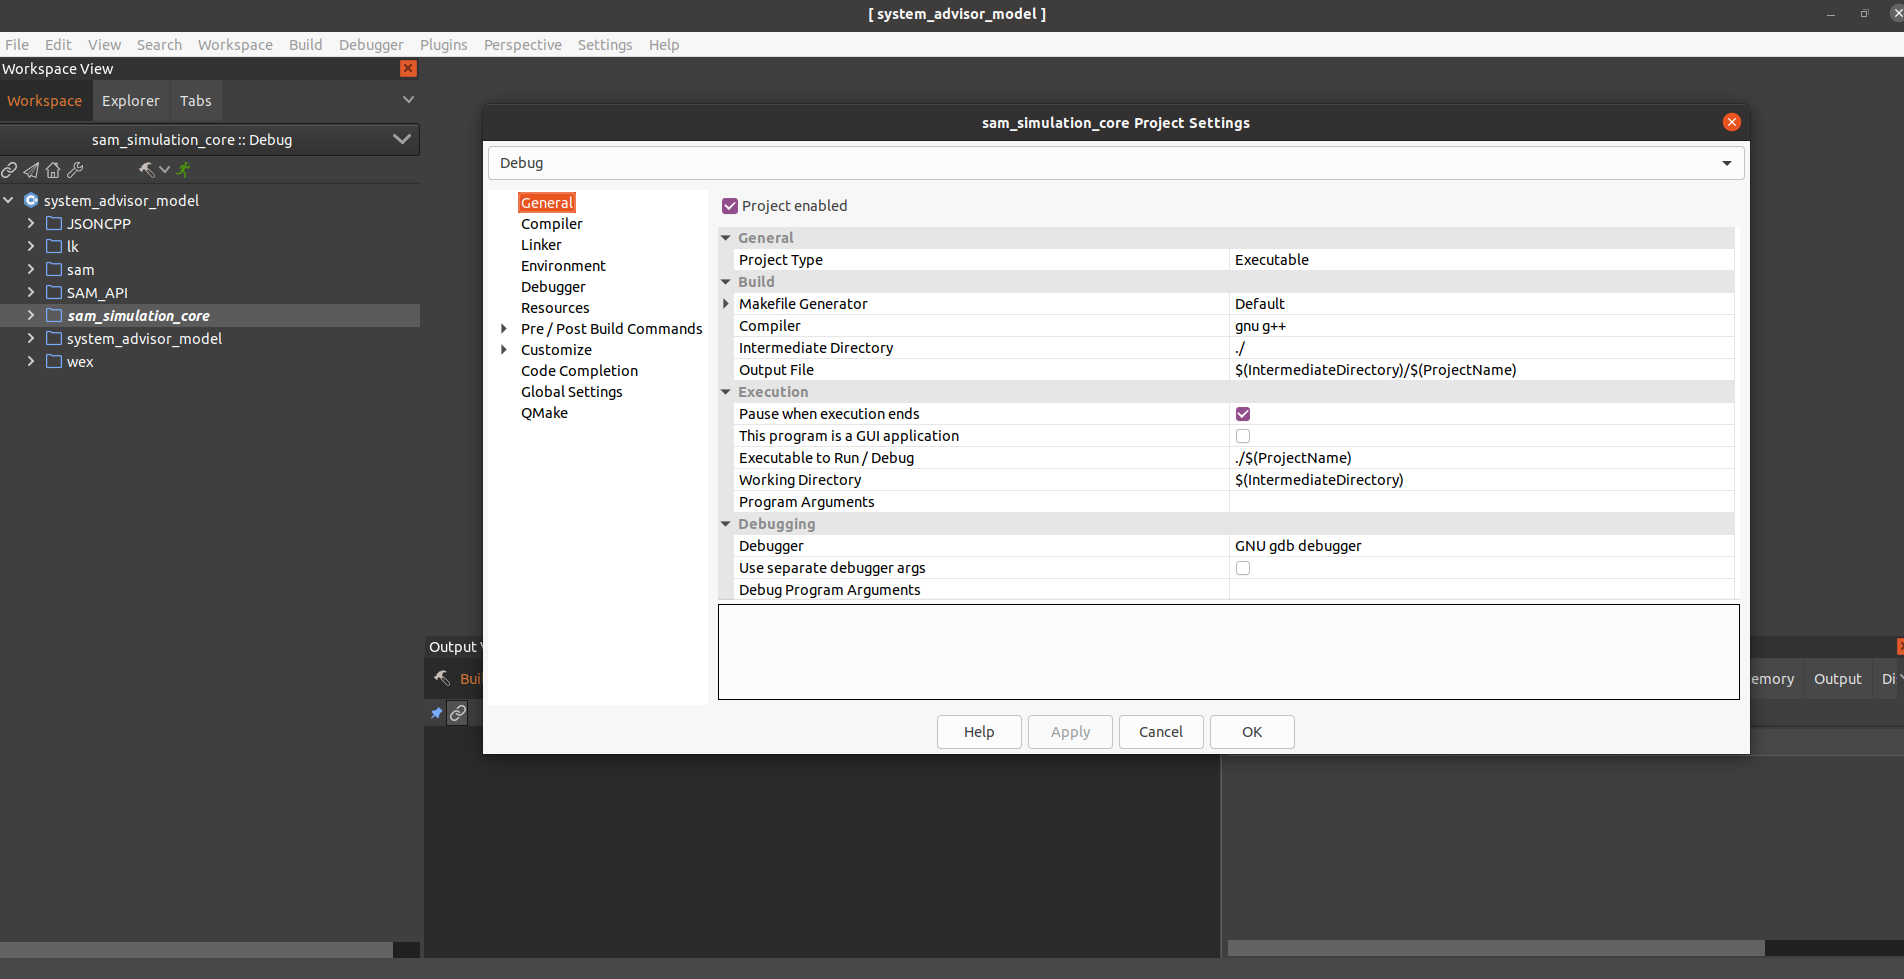The height and width of the screenshot is (979, 1904).
Task: Click the home icon in Workspace toolbar
Action: pos(53,170)
